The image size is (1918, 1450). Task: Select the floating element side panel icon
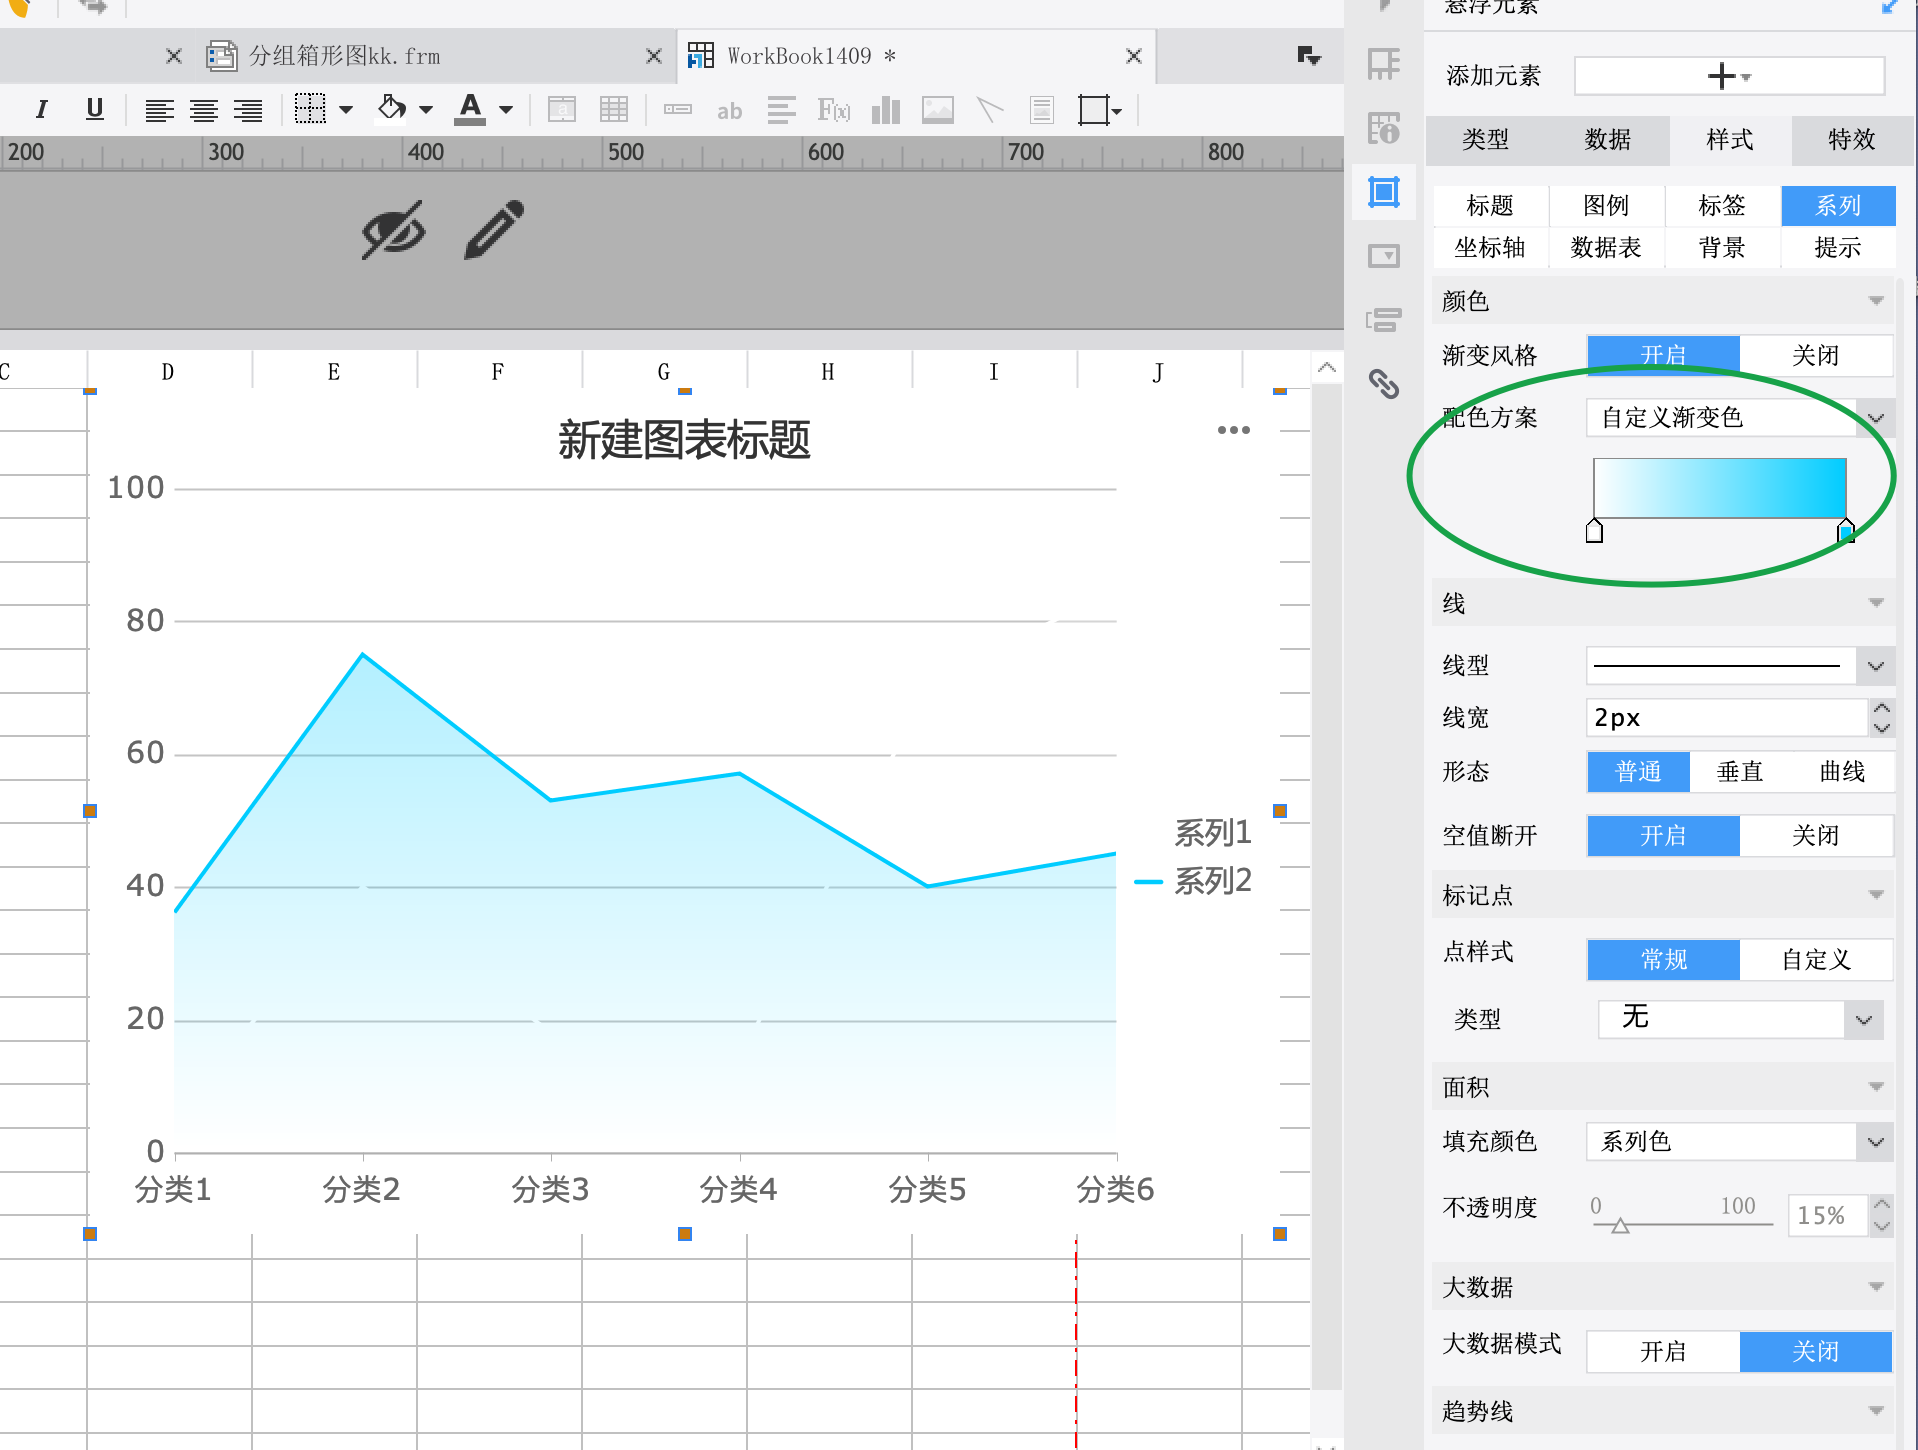[1384, 192]
